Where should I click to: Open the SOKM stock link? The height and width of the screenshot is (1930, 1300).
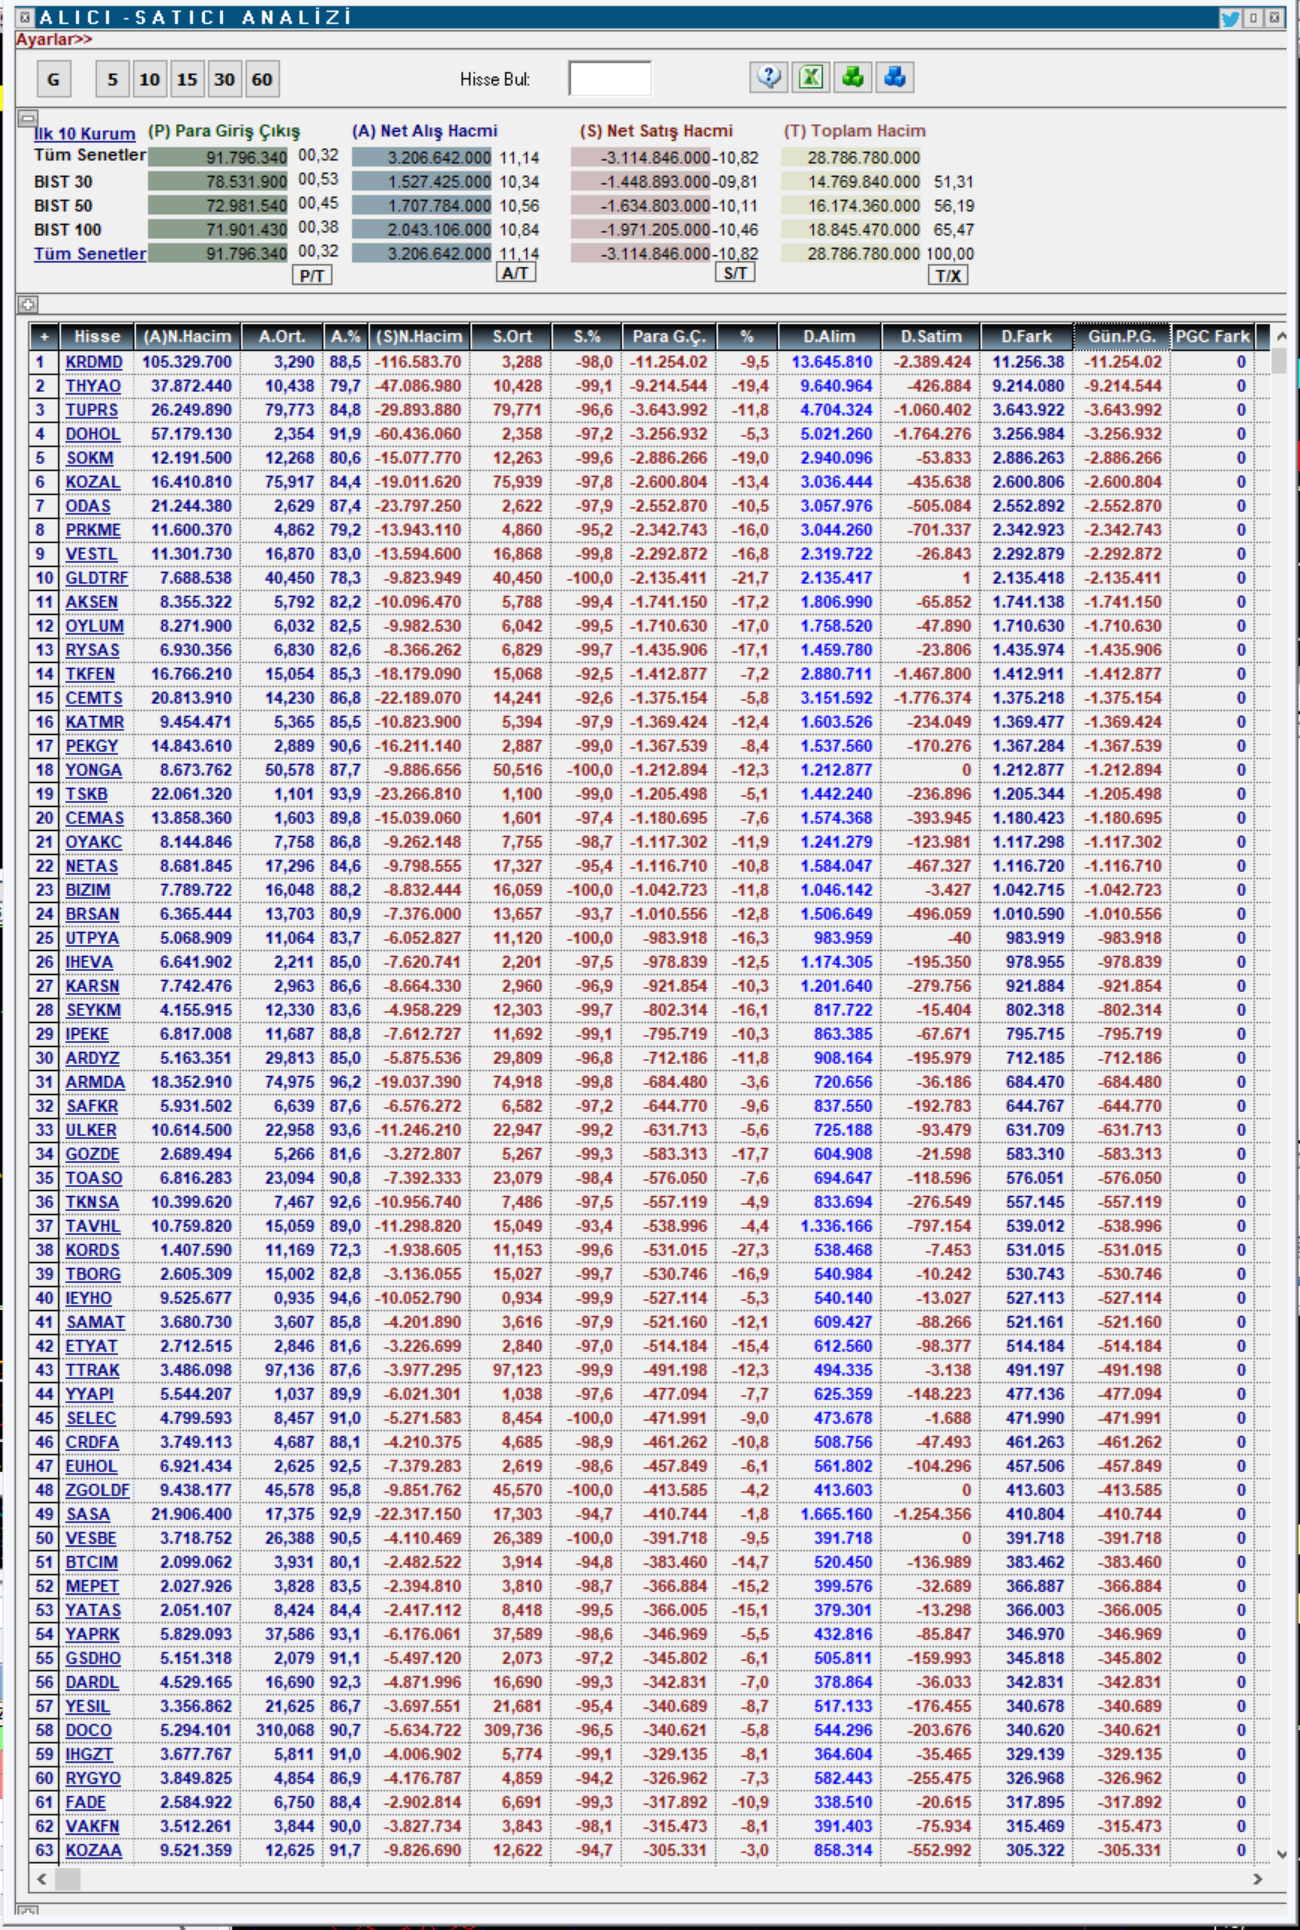tap(90, 458)
